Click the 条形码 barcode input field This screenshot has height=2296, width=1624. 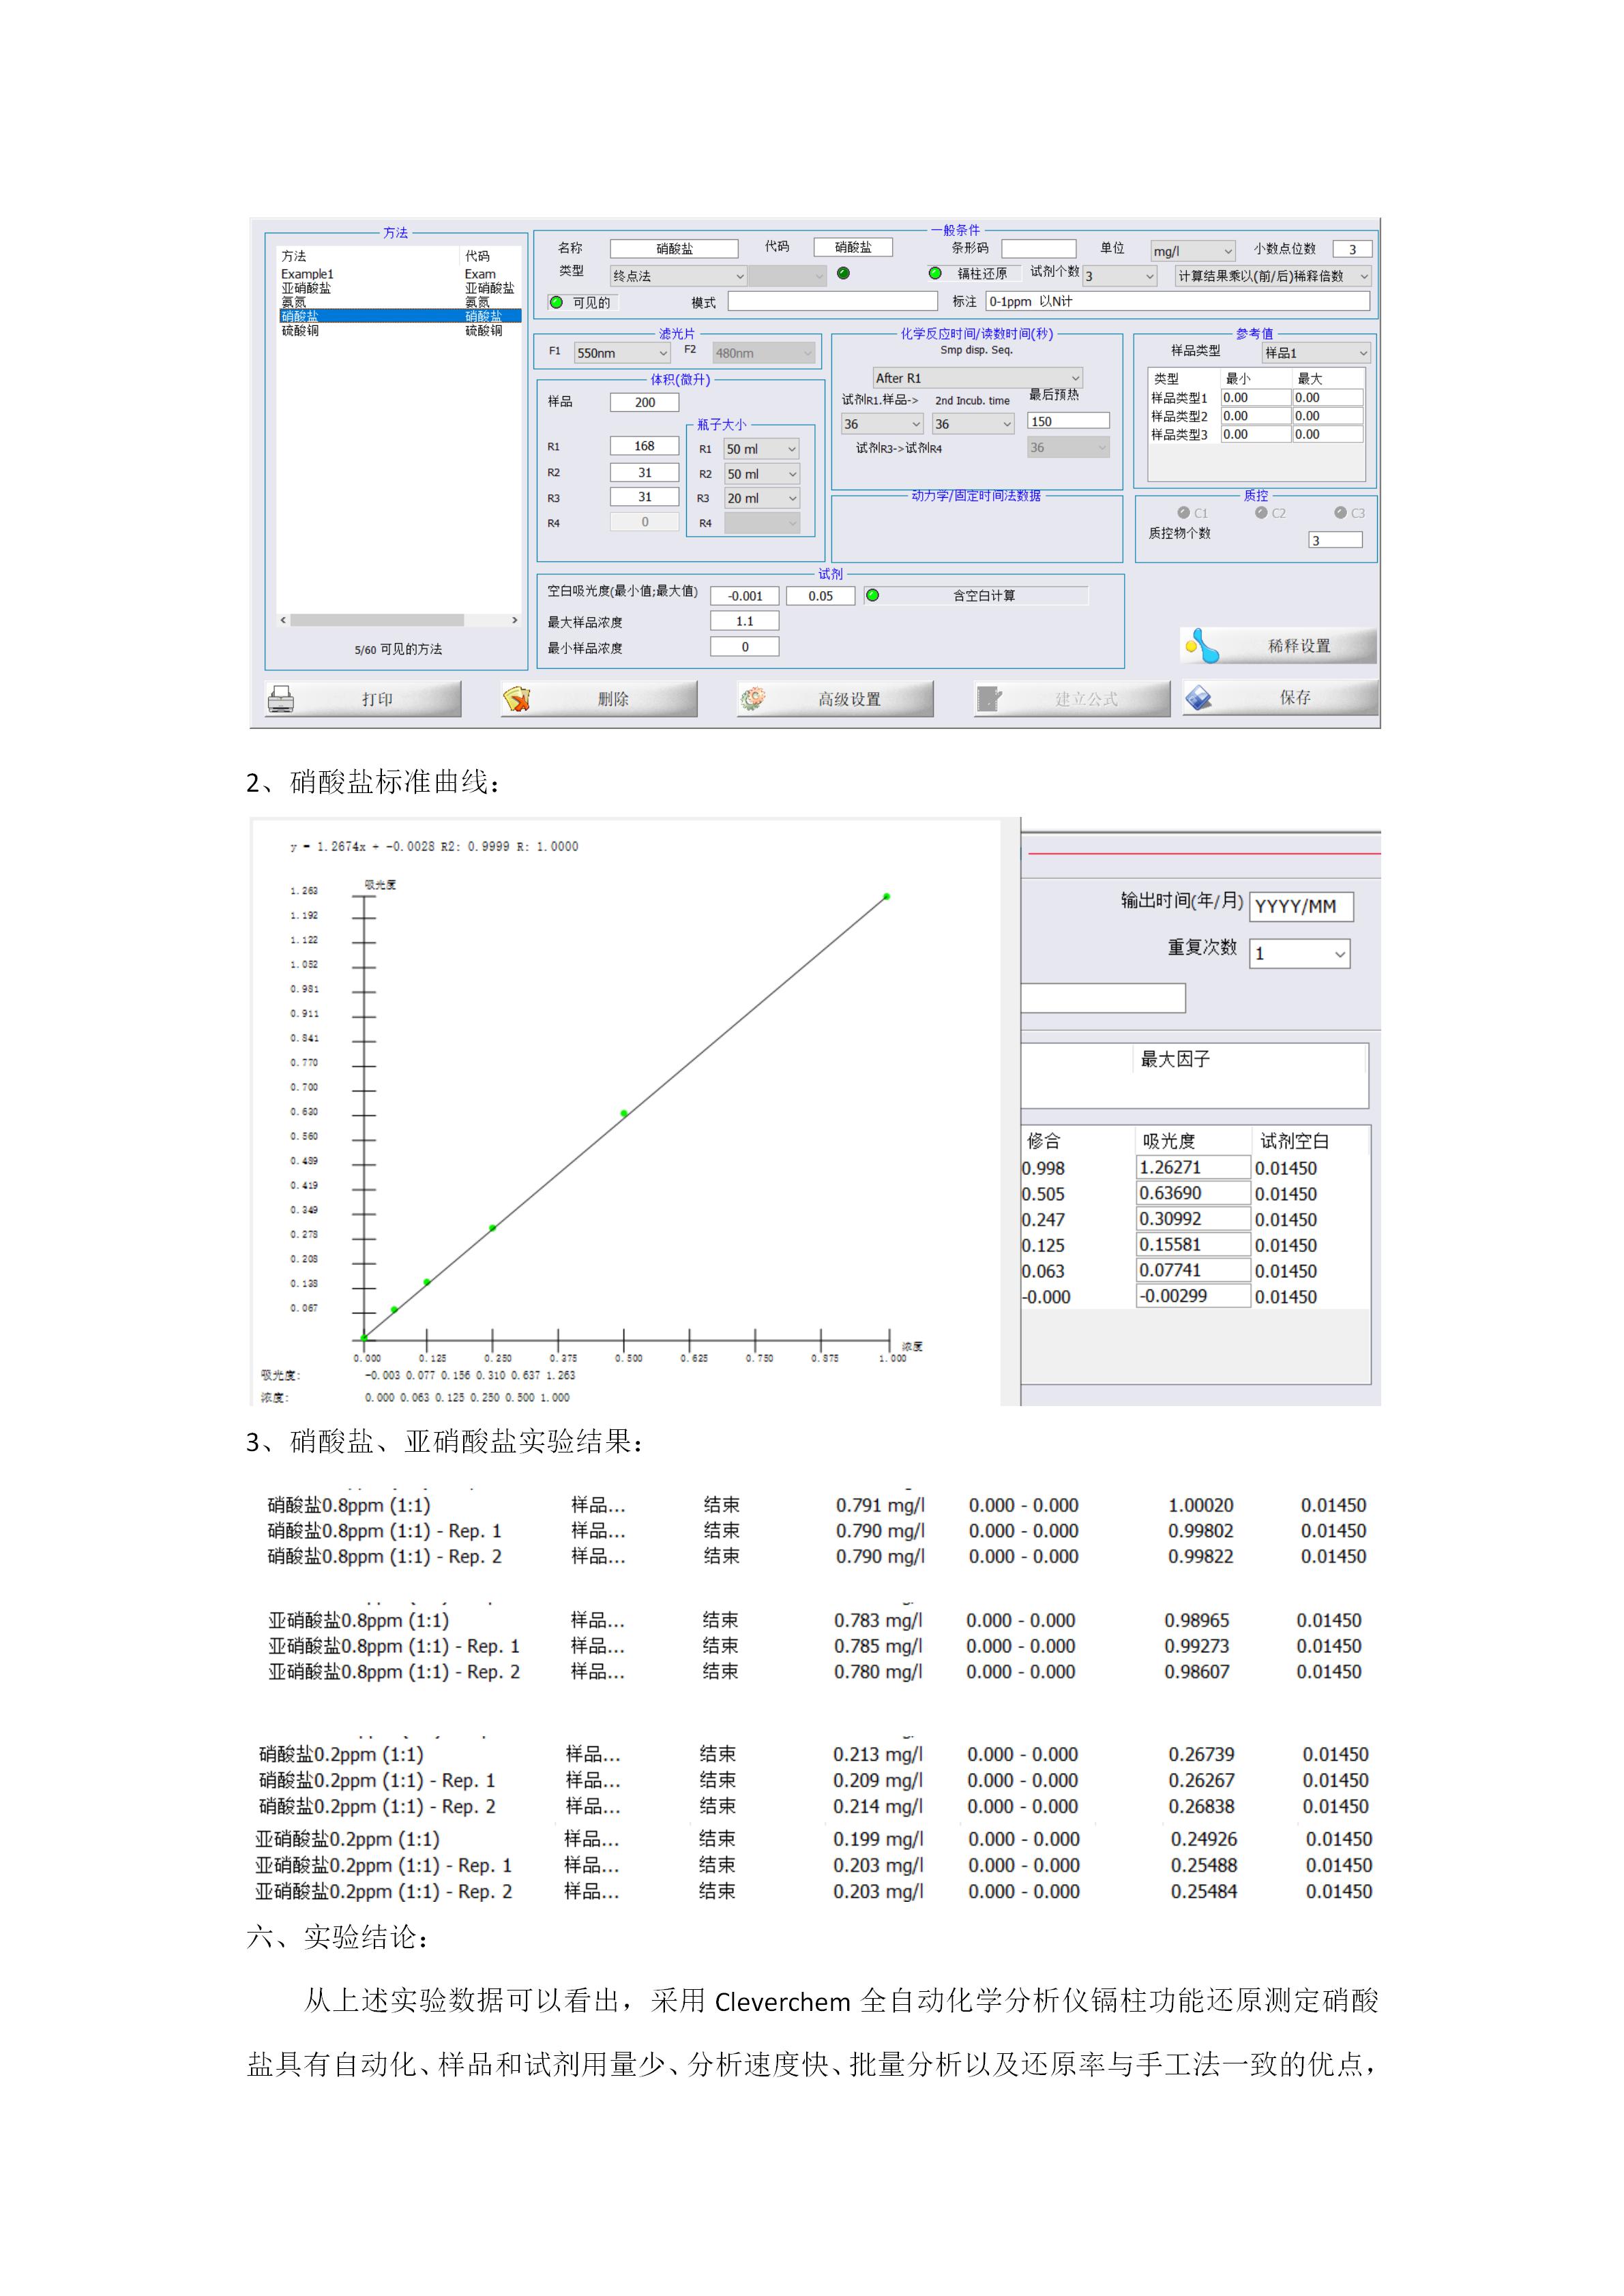(x=1039, y=248)
